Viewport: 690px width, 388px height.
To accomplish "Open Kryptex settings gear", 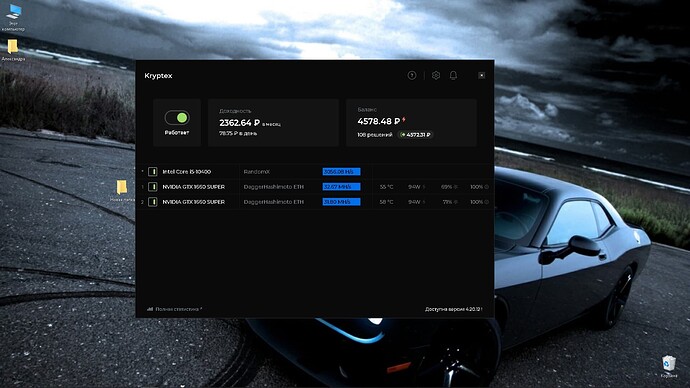I will coord(436,76).
